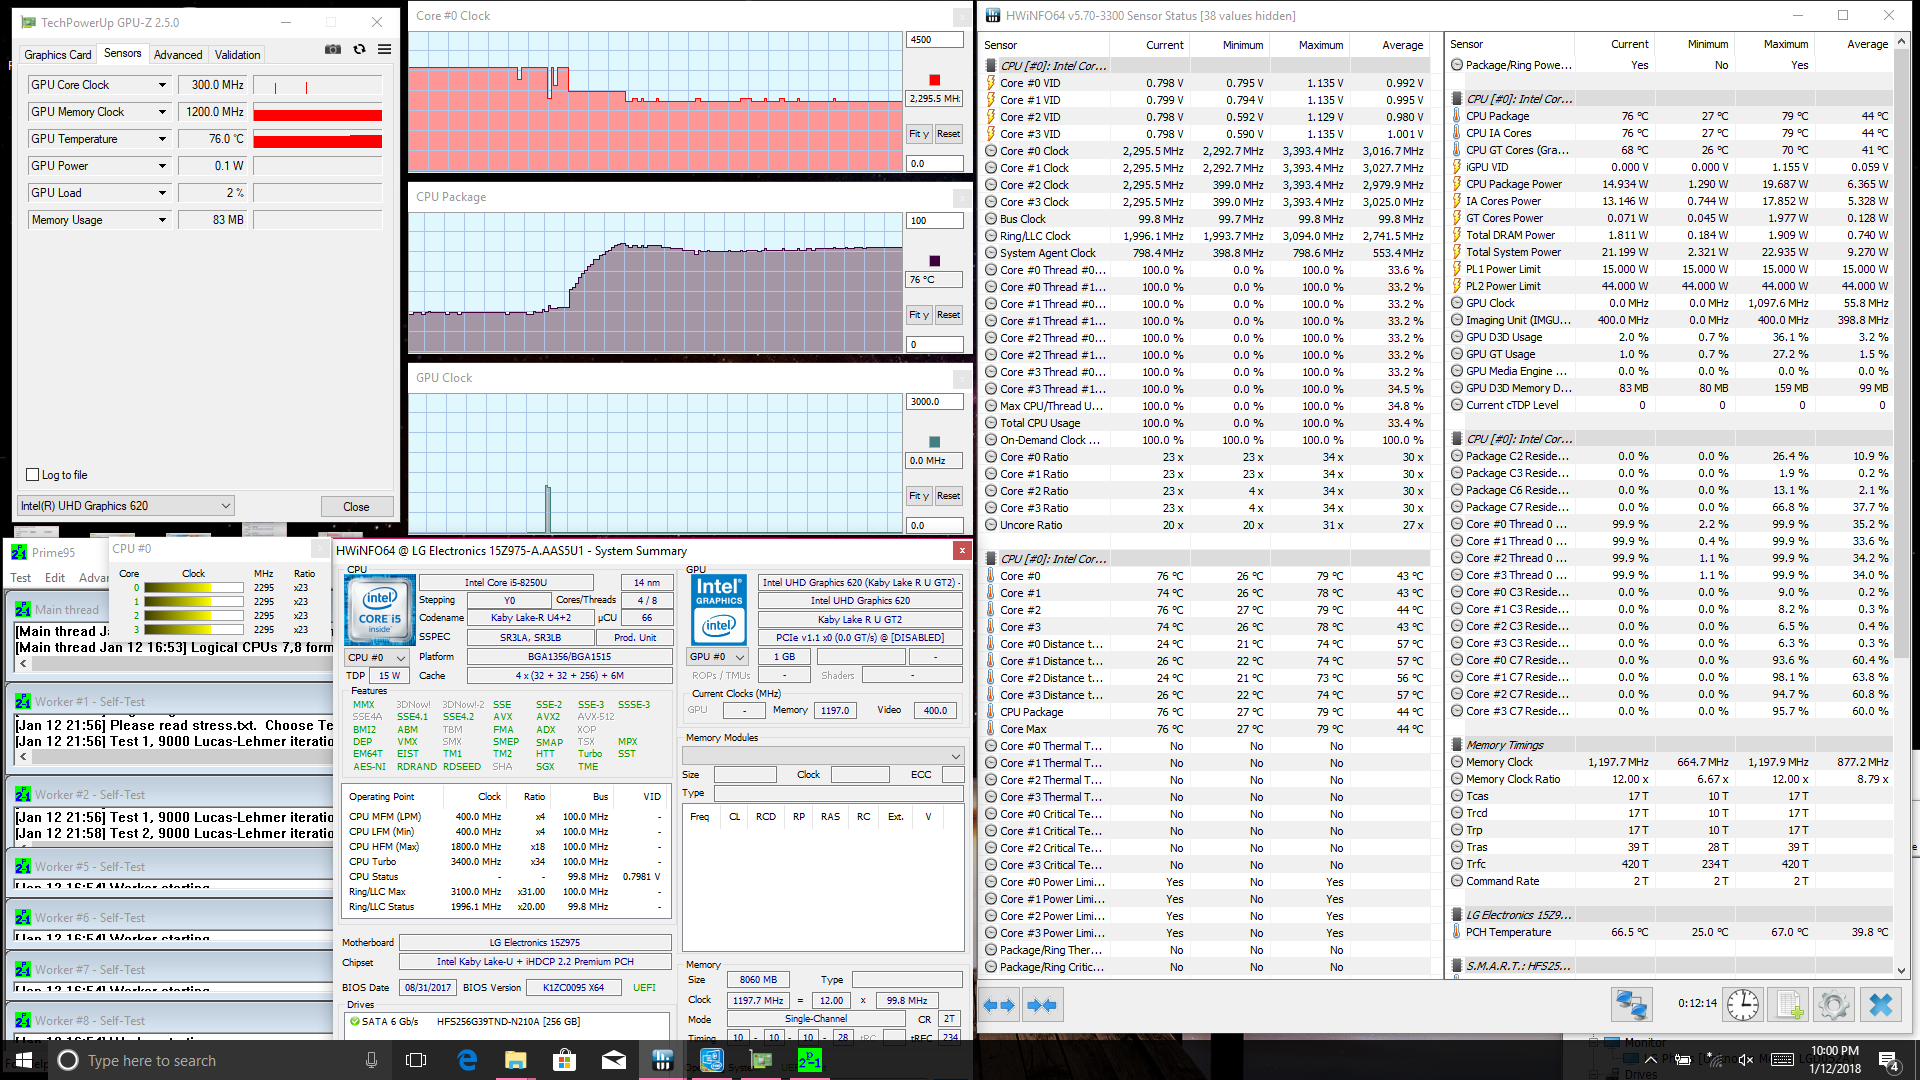
Task: Select the Core #0 Clock sensor row
Action: click(x=1204, y=151)
